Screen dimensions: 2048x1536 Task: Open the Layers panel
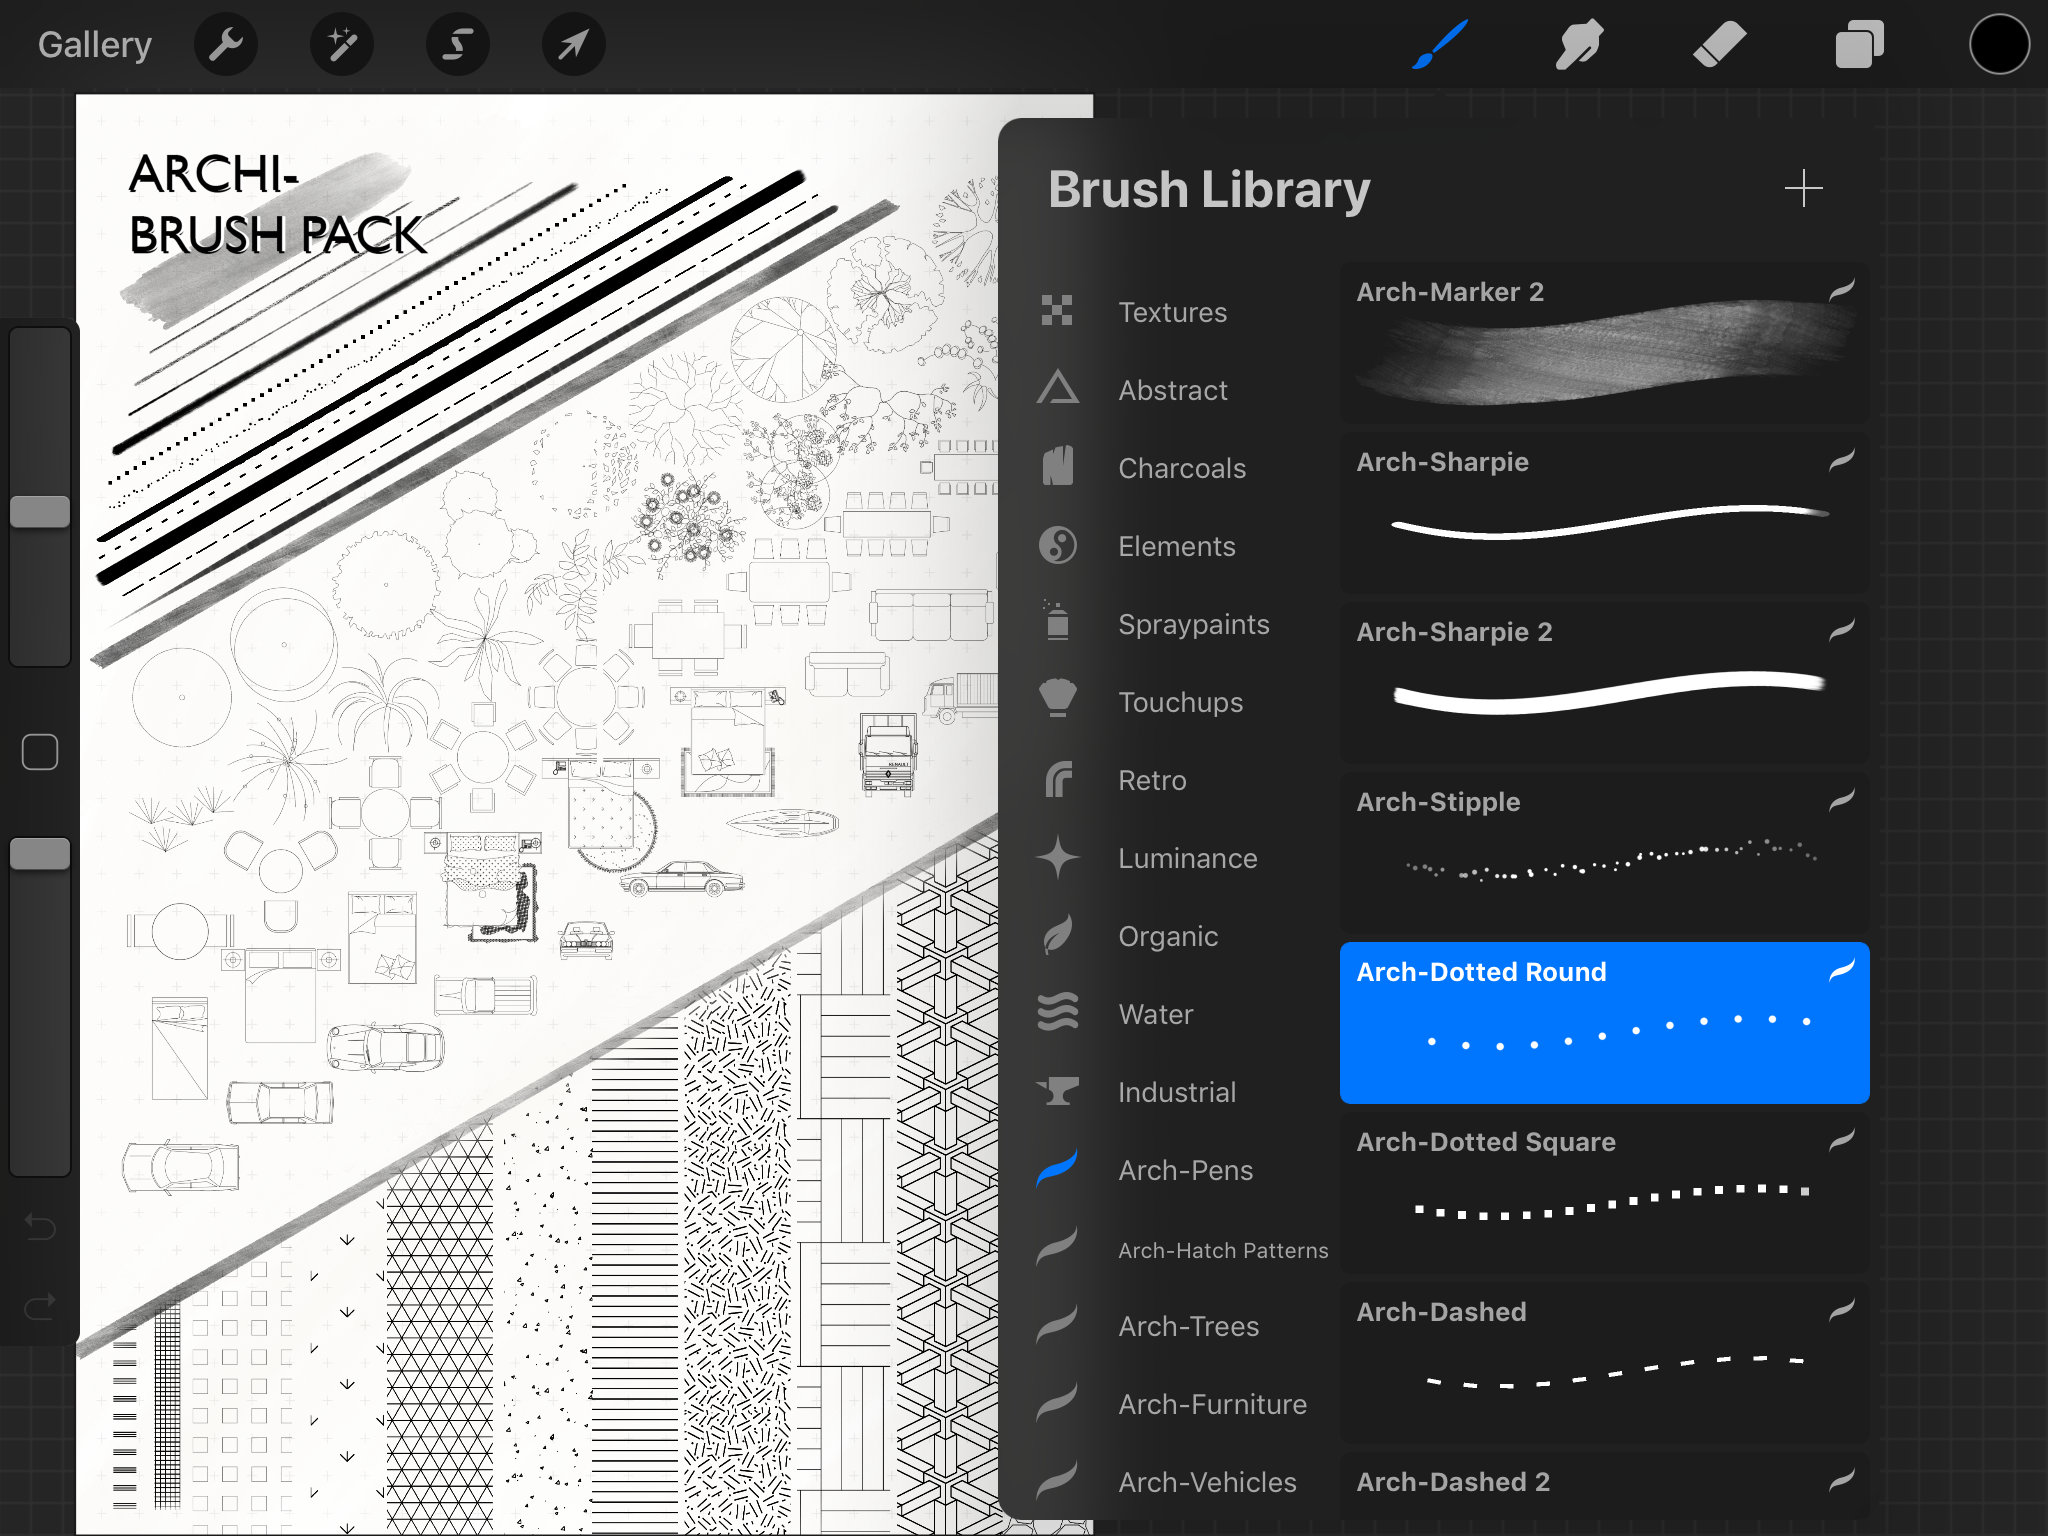click(x=1859, y=43)
